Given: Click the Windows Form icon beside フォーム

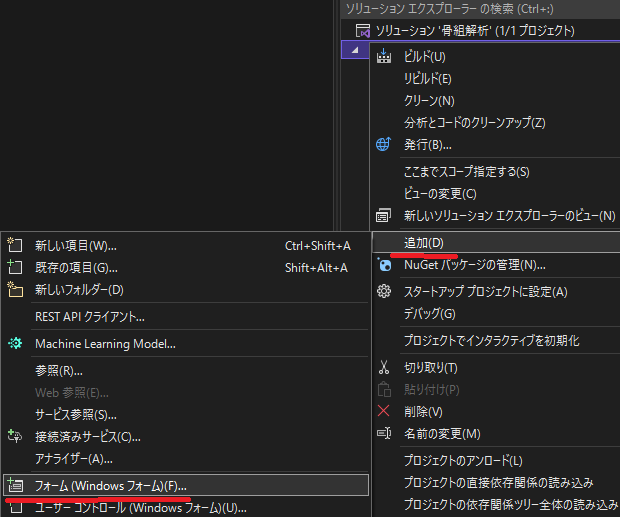Looking at the screenshot, I should point(15,485).
